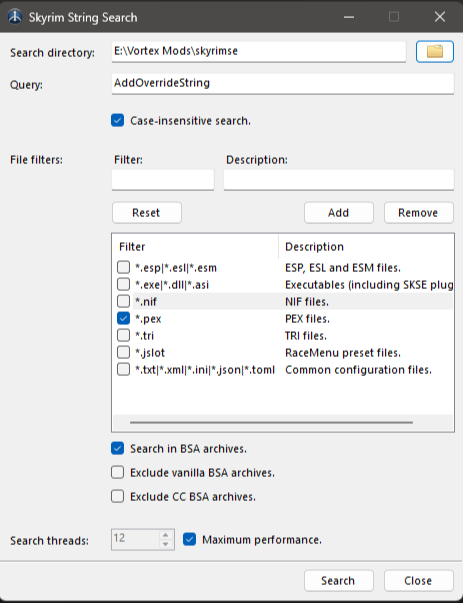
Task: Toggle Case-insensitive search checkbox
Action: coord(118,120)
